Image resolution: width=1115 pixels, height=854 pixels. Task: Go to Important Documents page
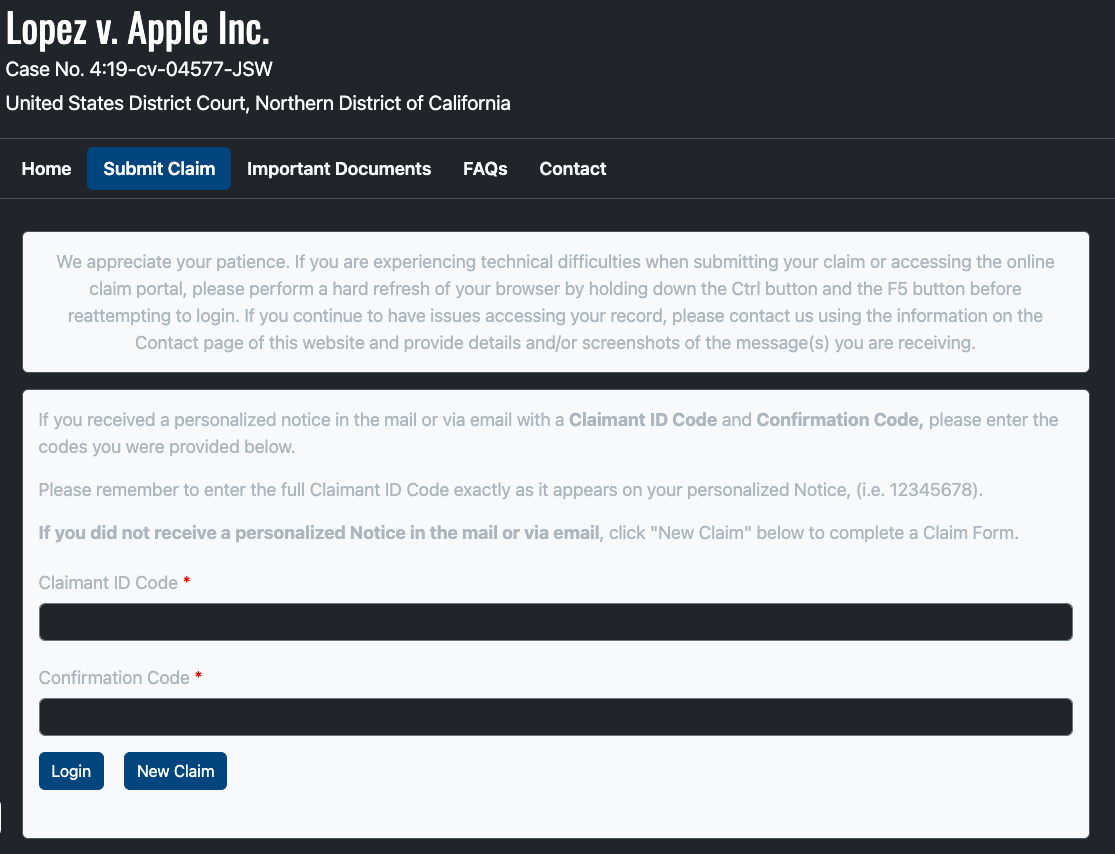click(x=338, y=169)
